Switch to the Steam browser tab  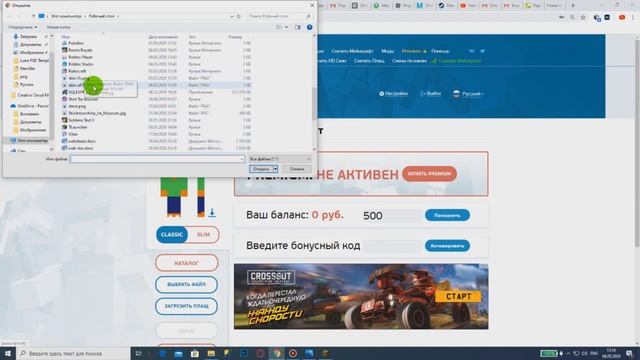pyautogui.click(x=447, y=6)
